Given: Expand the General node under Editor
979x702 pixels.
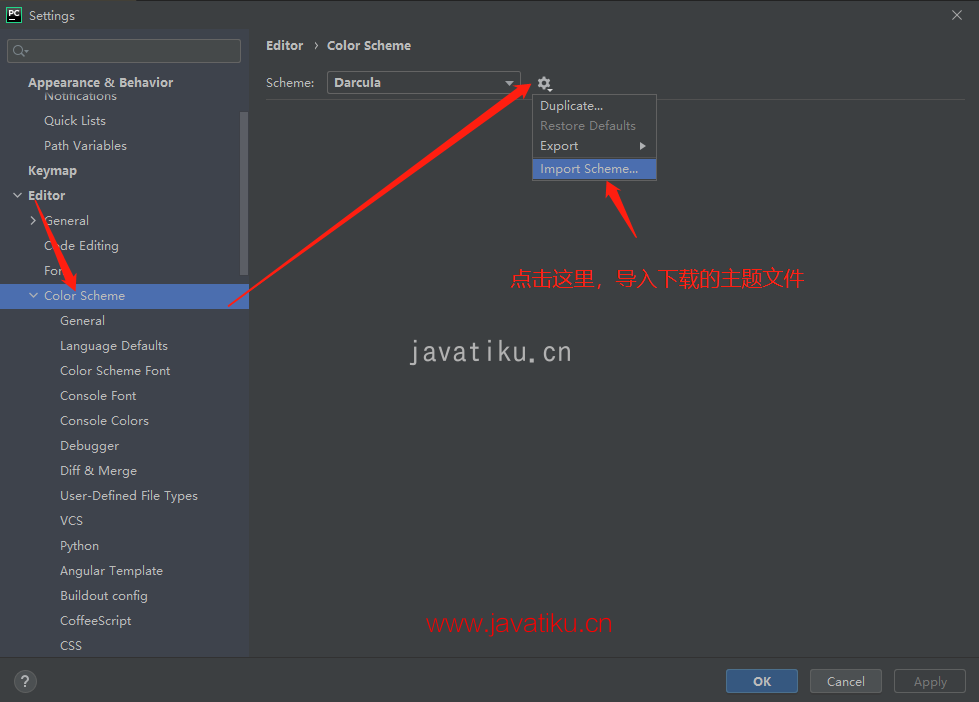Looking at the screenshot, I should (33, 221).
